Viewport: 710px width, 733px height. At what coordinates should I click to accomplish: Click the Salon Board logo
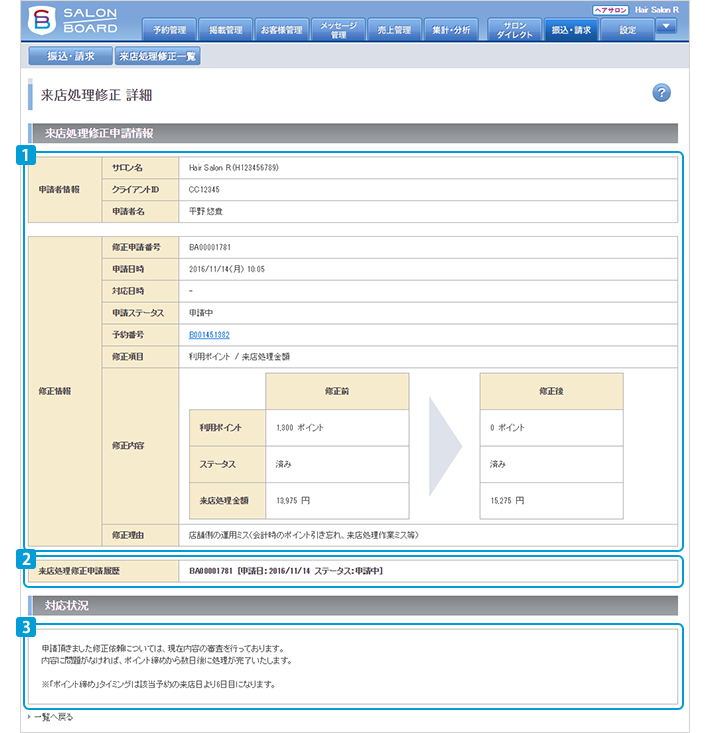tap(73, 20)
